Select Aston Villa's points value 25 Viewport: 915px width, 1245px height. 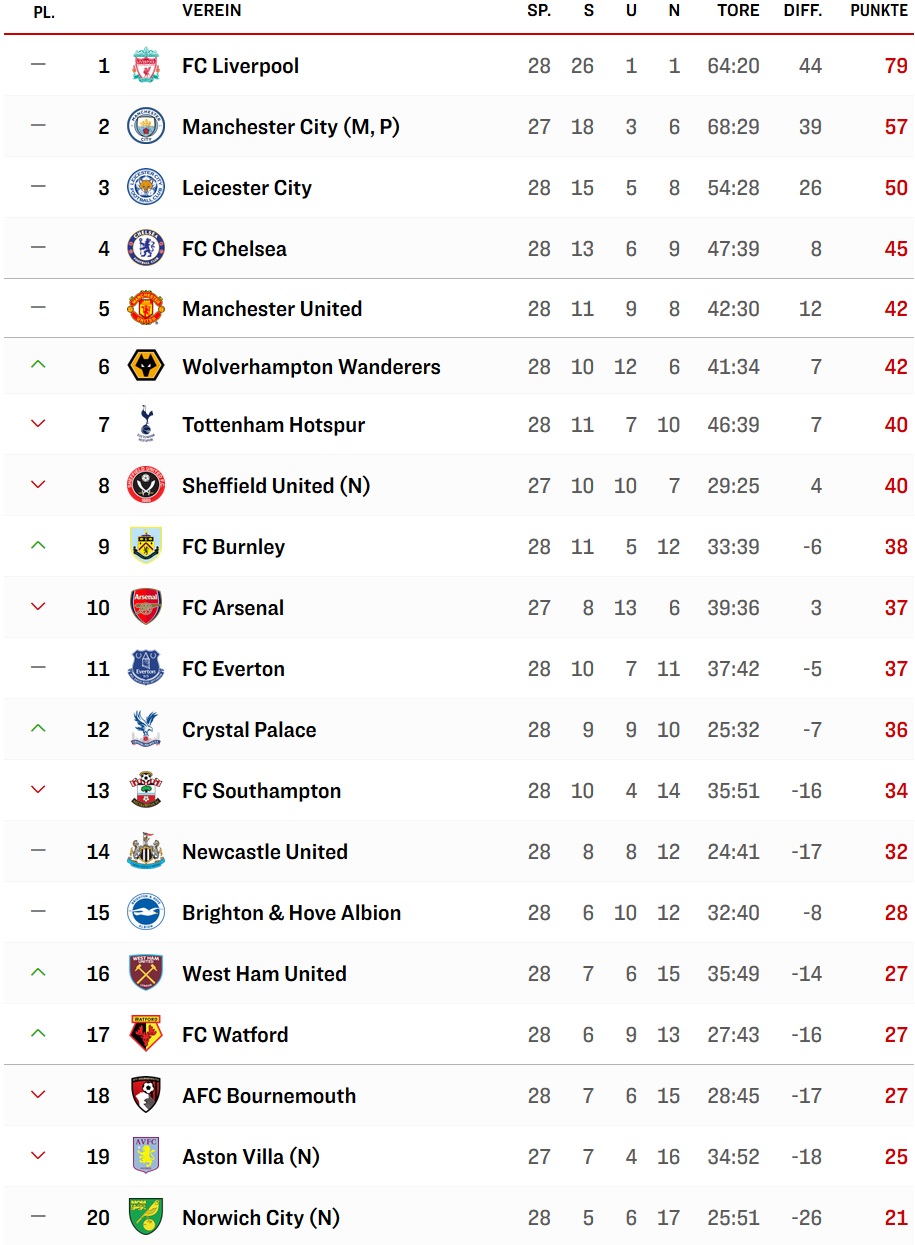point(896,1157)
